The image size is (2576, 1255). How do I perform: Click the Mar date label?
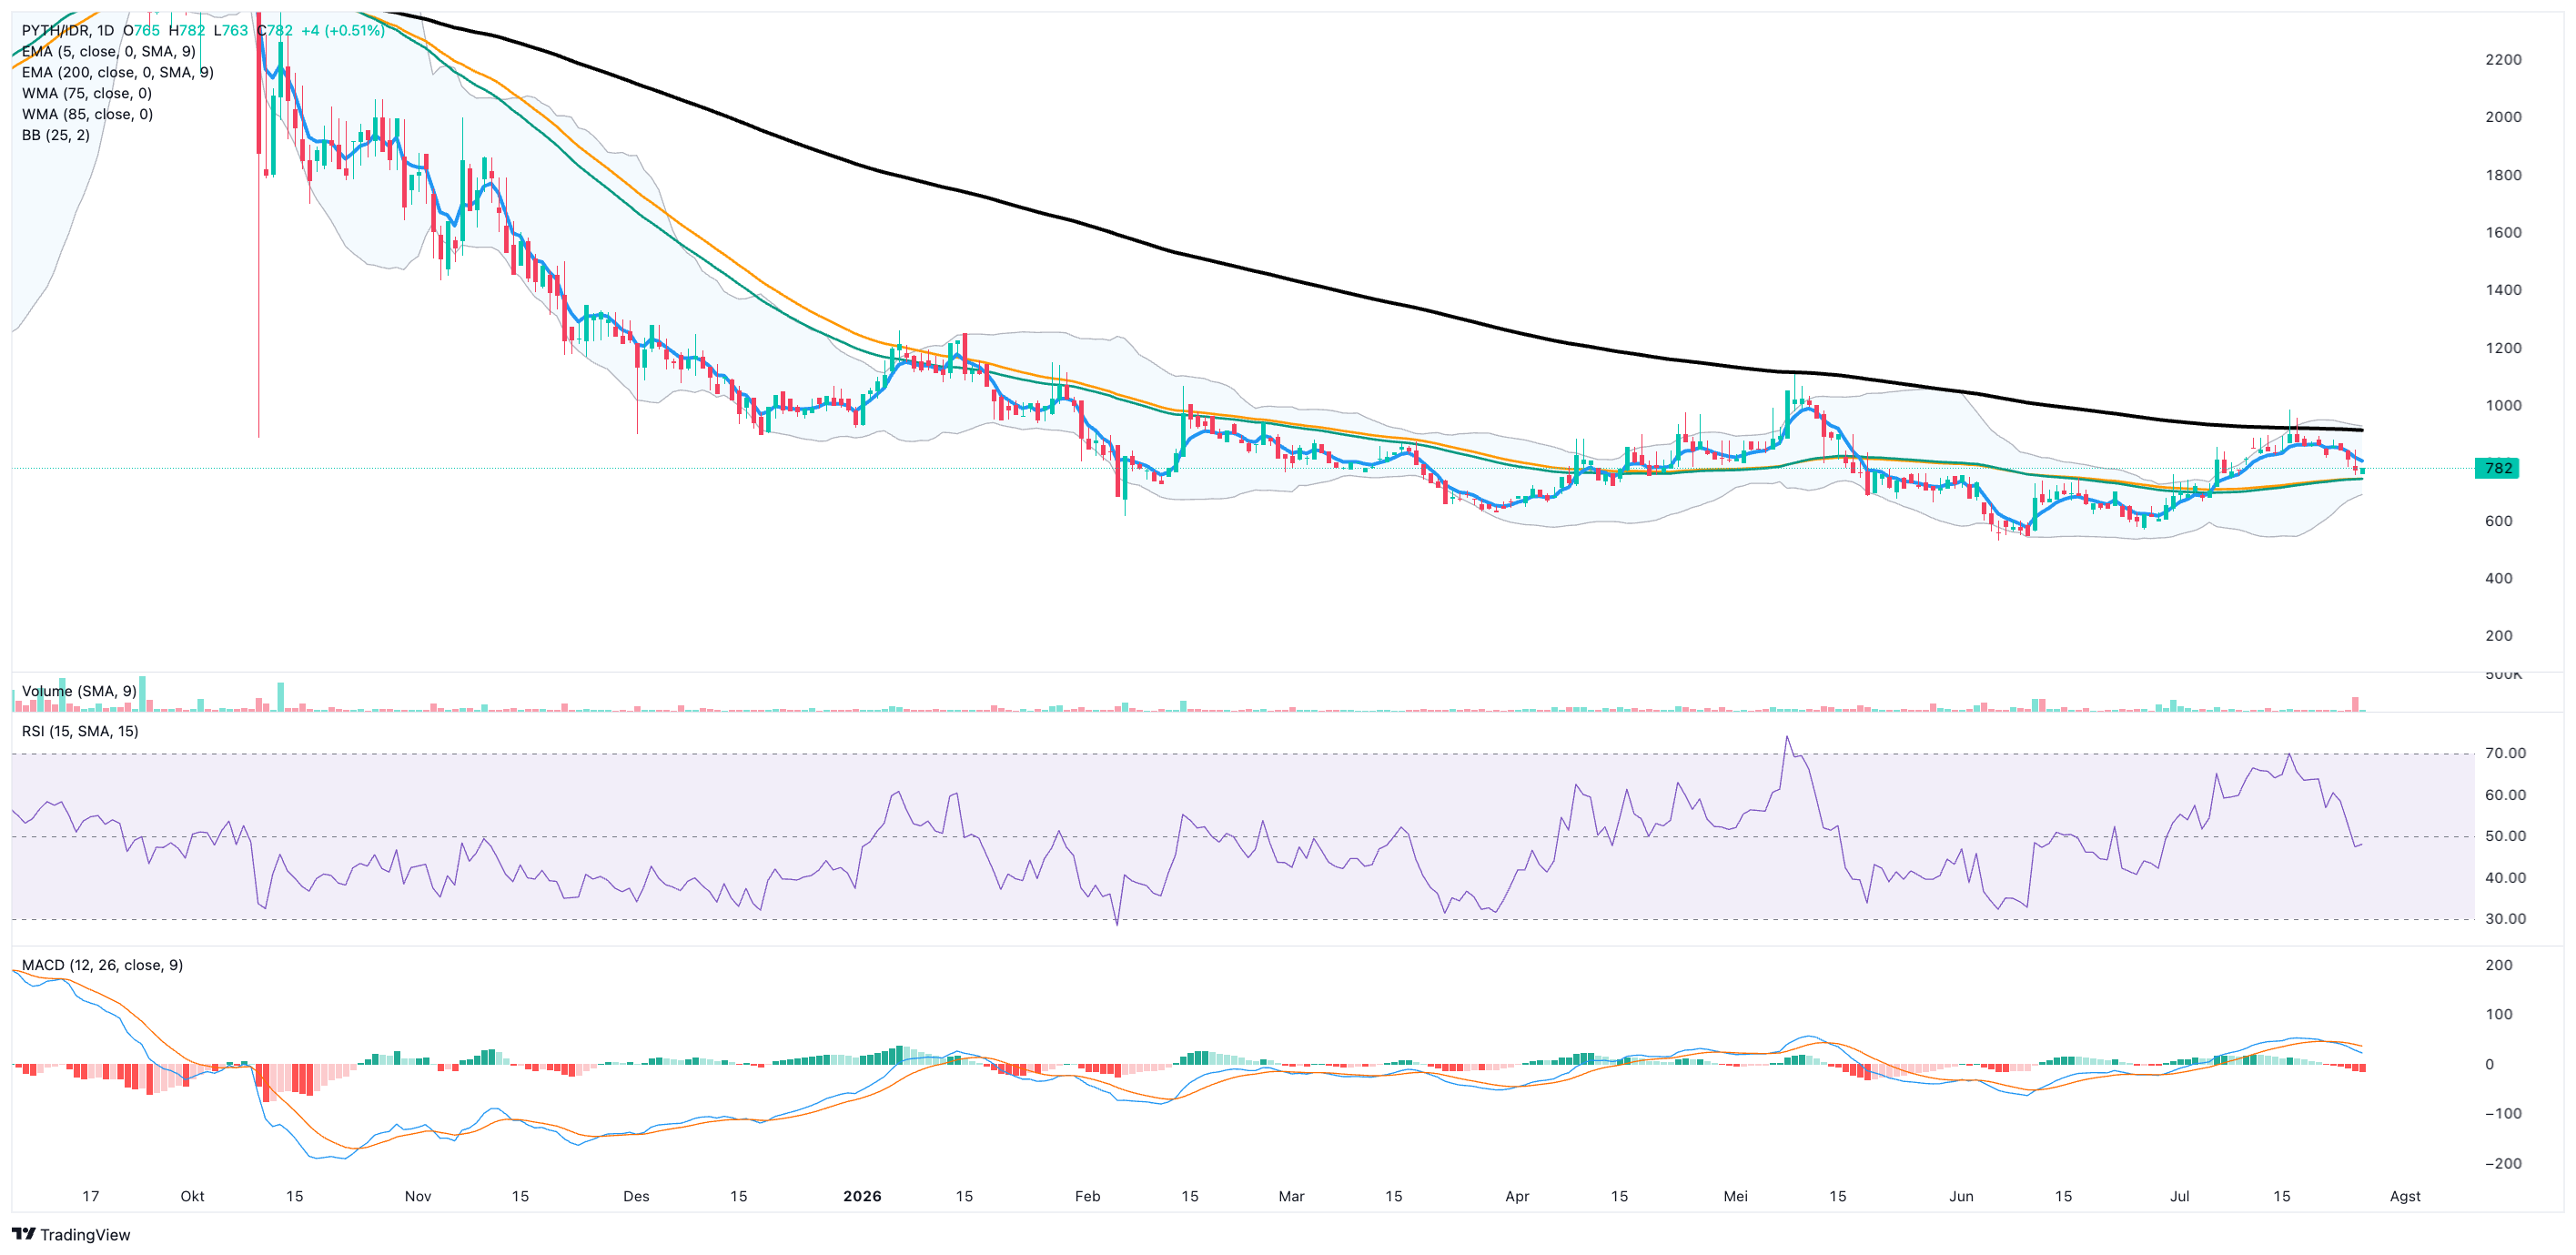[1291, 1197]
